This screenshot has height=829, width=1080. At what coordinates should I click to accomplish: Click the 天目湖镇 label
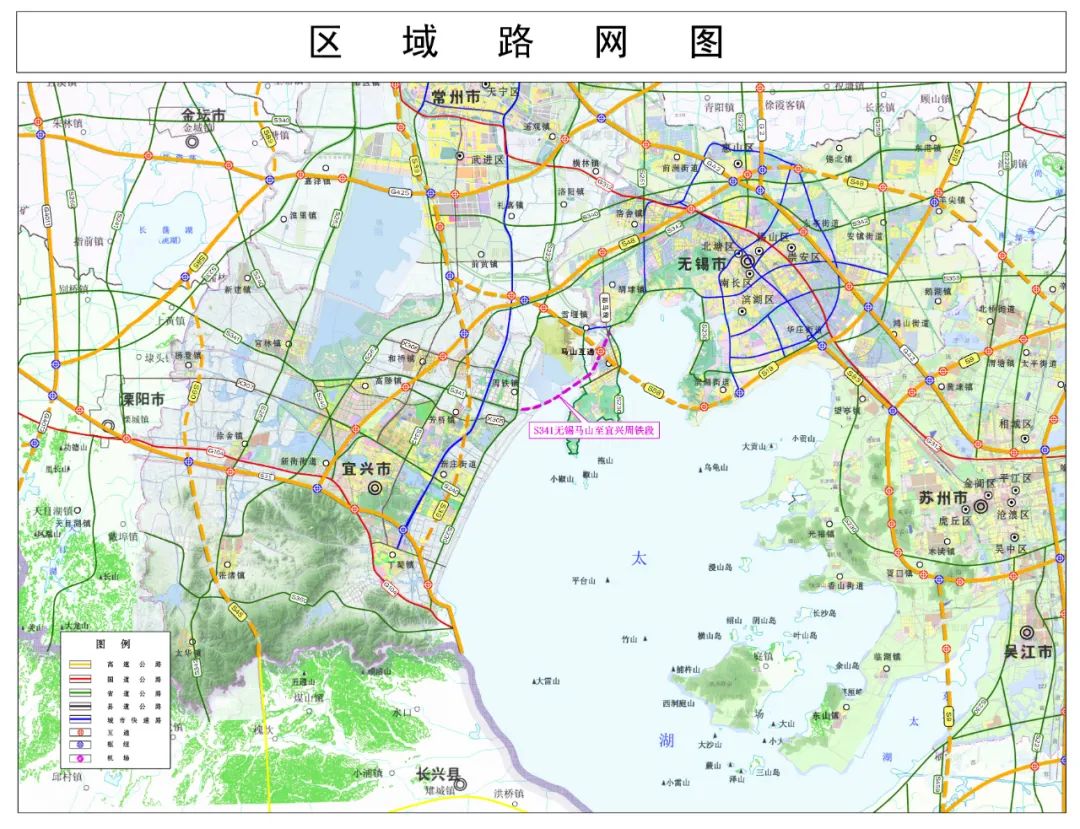pyautogui.click(x=54, y=511)
